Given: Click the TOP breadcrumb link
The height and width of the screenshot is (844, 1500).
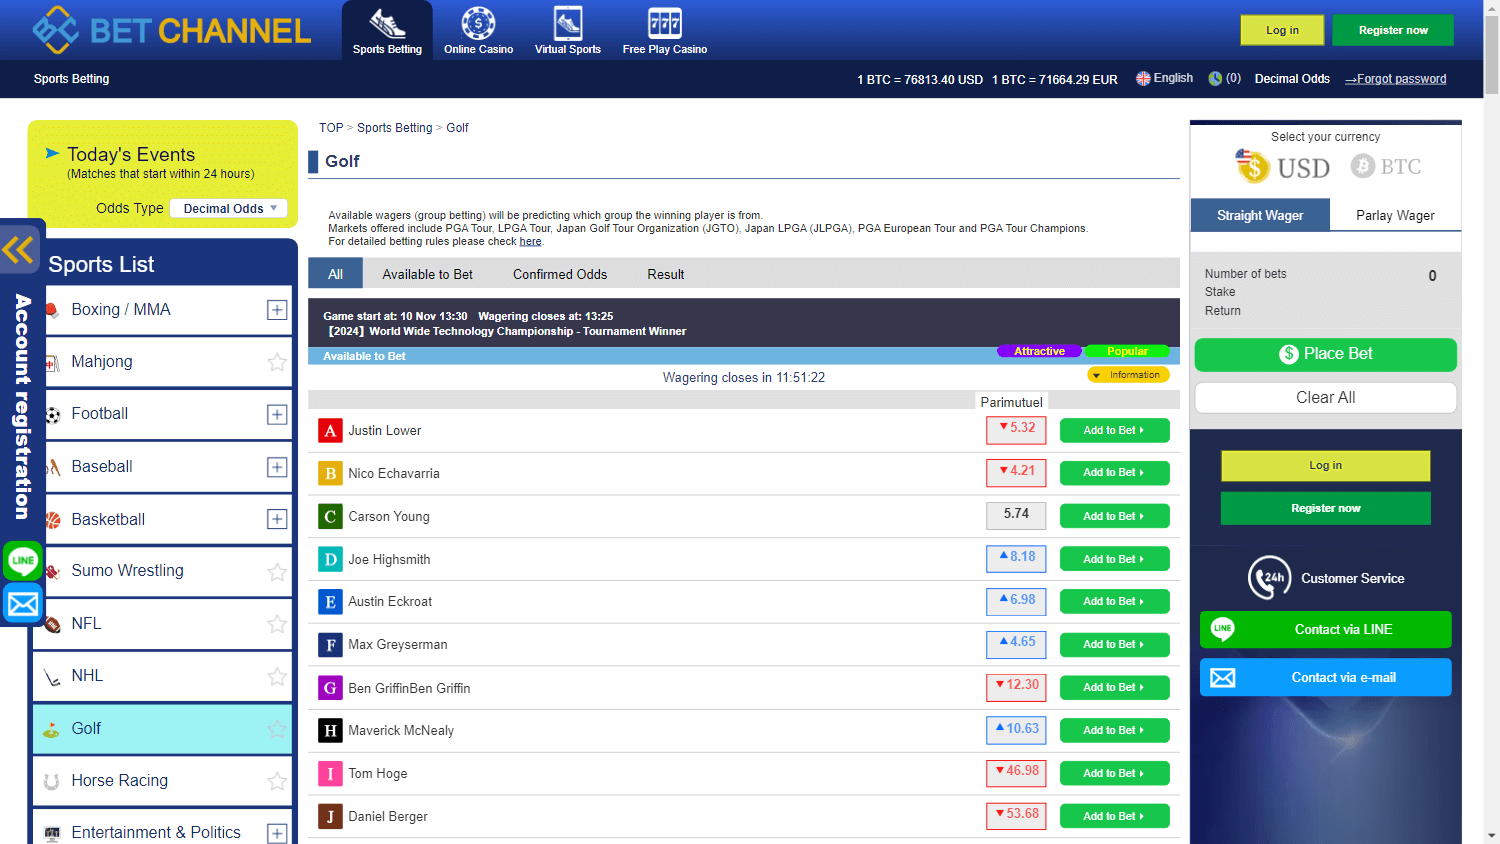Looking at the screenshot, I should tap(331, 128).
